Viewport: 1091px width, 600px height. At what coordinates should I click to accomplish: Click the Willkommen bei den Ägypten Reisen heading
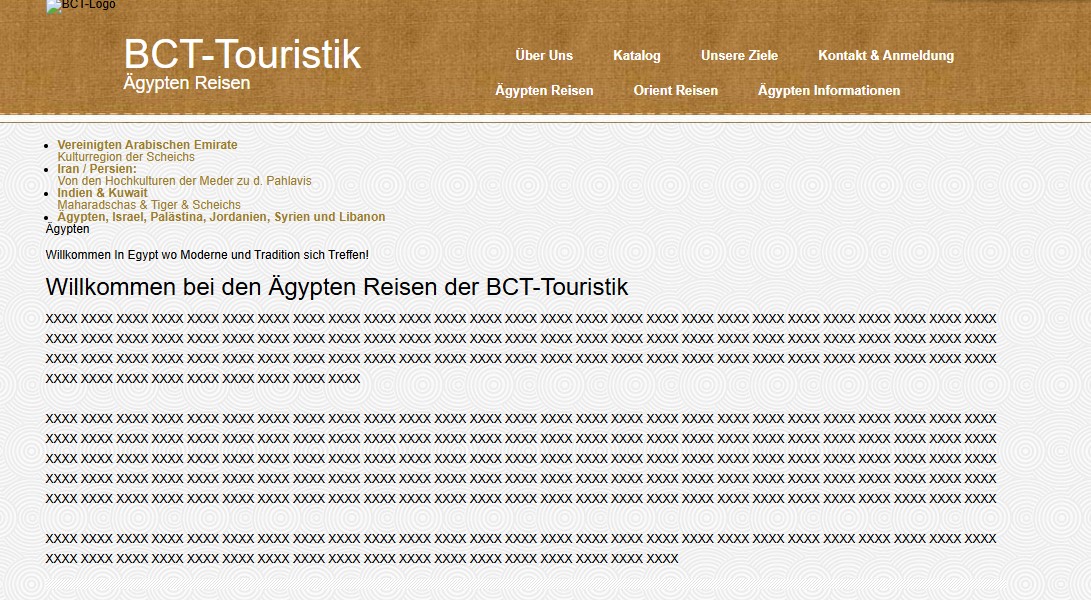337,287
